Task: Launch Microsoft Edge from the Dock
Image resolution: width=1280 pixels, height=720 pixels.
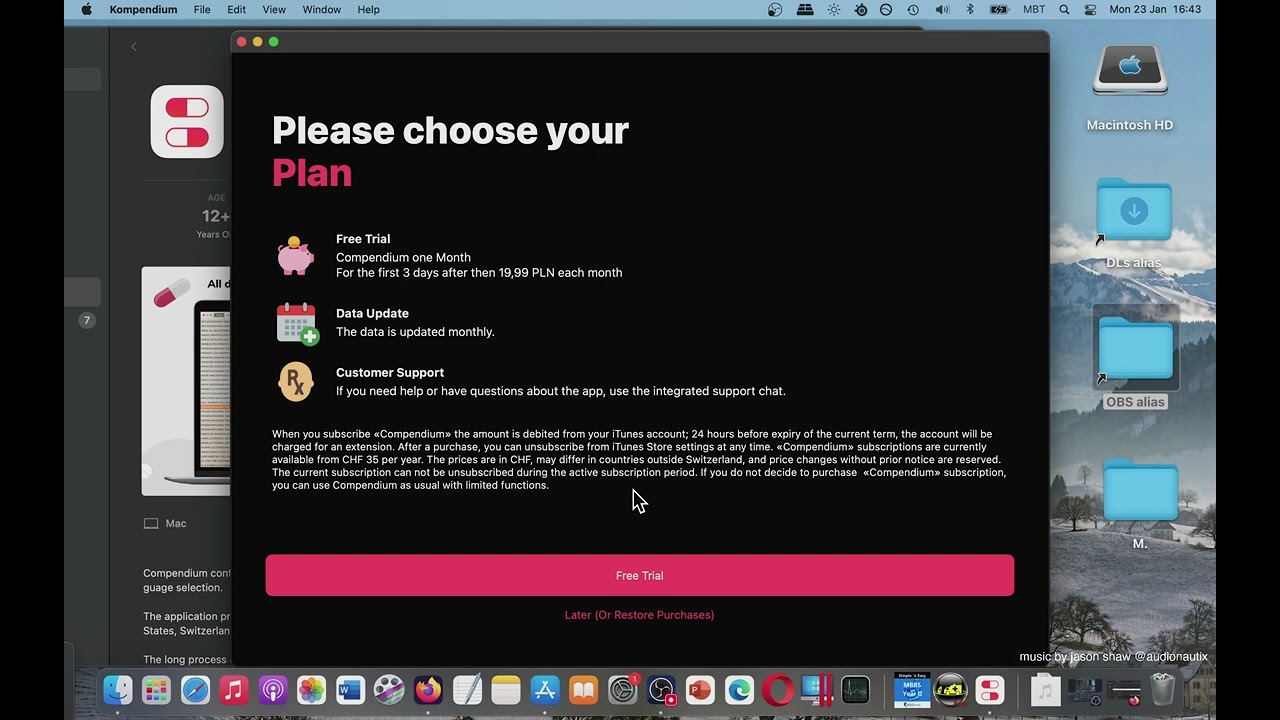Action: pos(739,690)
